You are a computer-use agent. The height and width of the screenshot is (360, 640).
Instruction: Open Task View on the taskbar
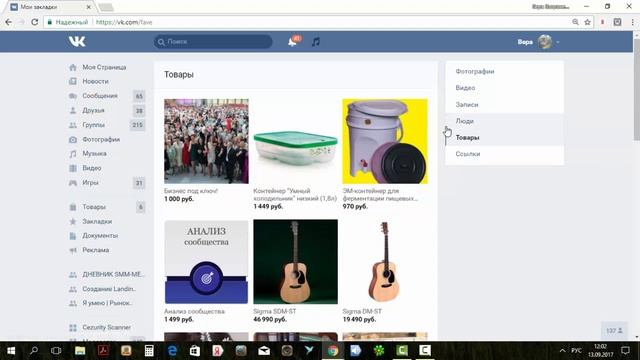click(56, 351)
